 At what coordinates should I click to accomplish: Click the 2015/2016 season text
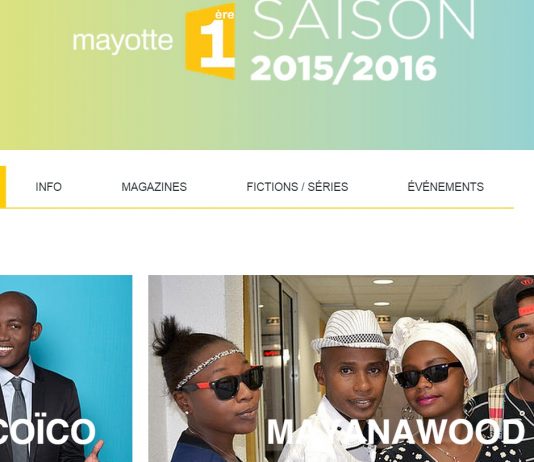343,68
